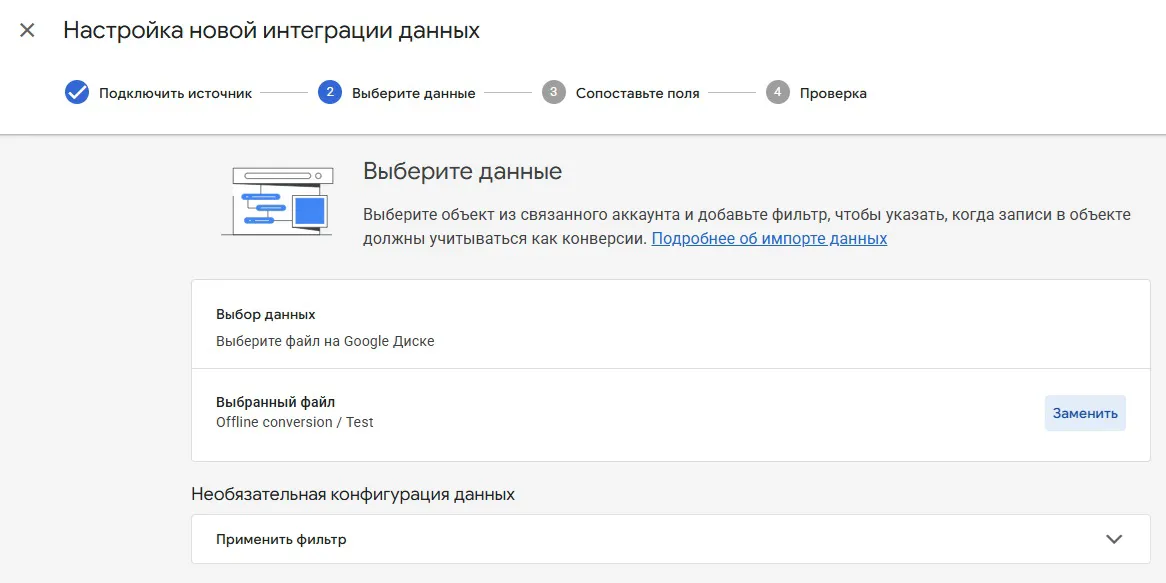1166x583 pixels.
Task: Select step 3 circle icon
Action: pyautogui.click(x=553, y=93)
